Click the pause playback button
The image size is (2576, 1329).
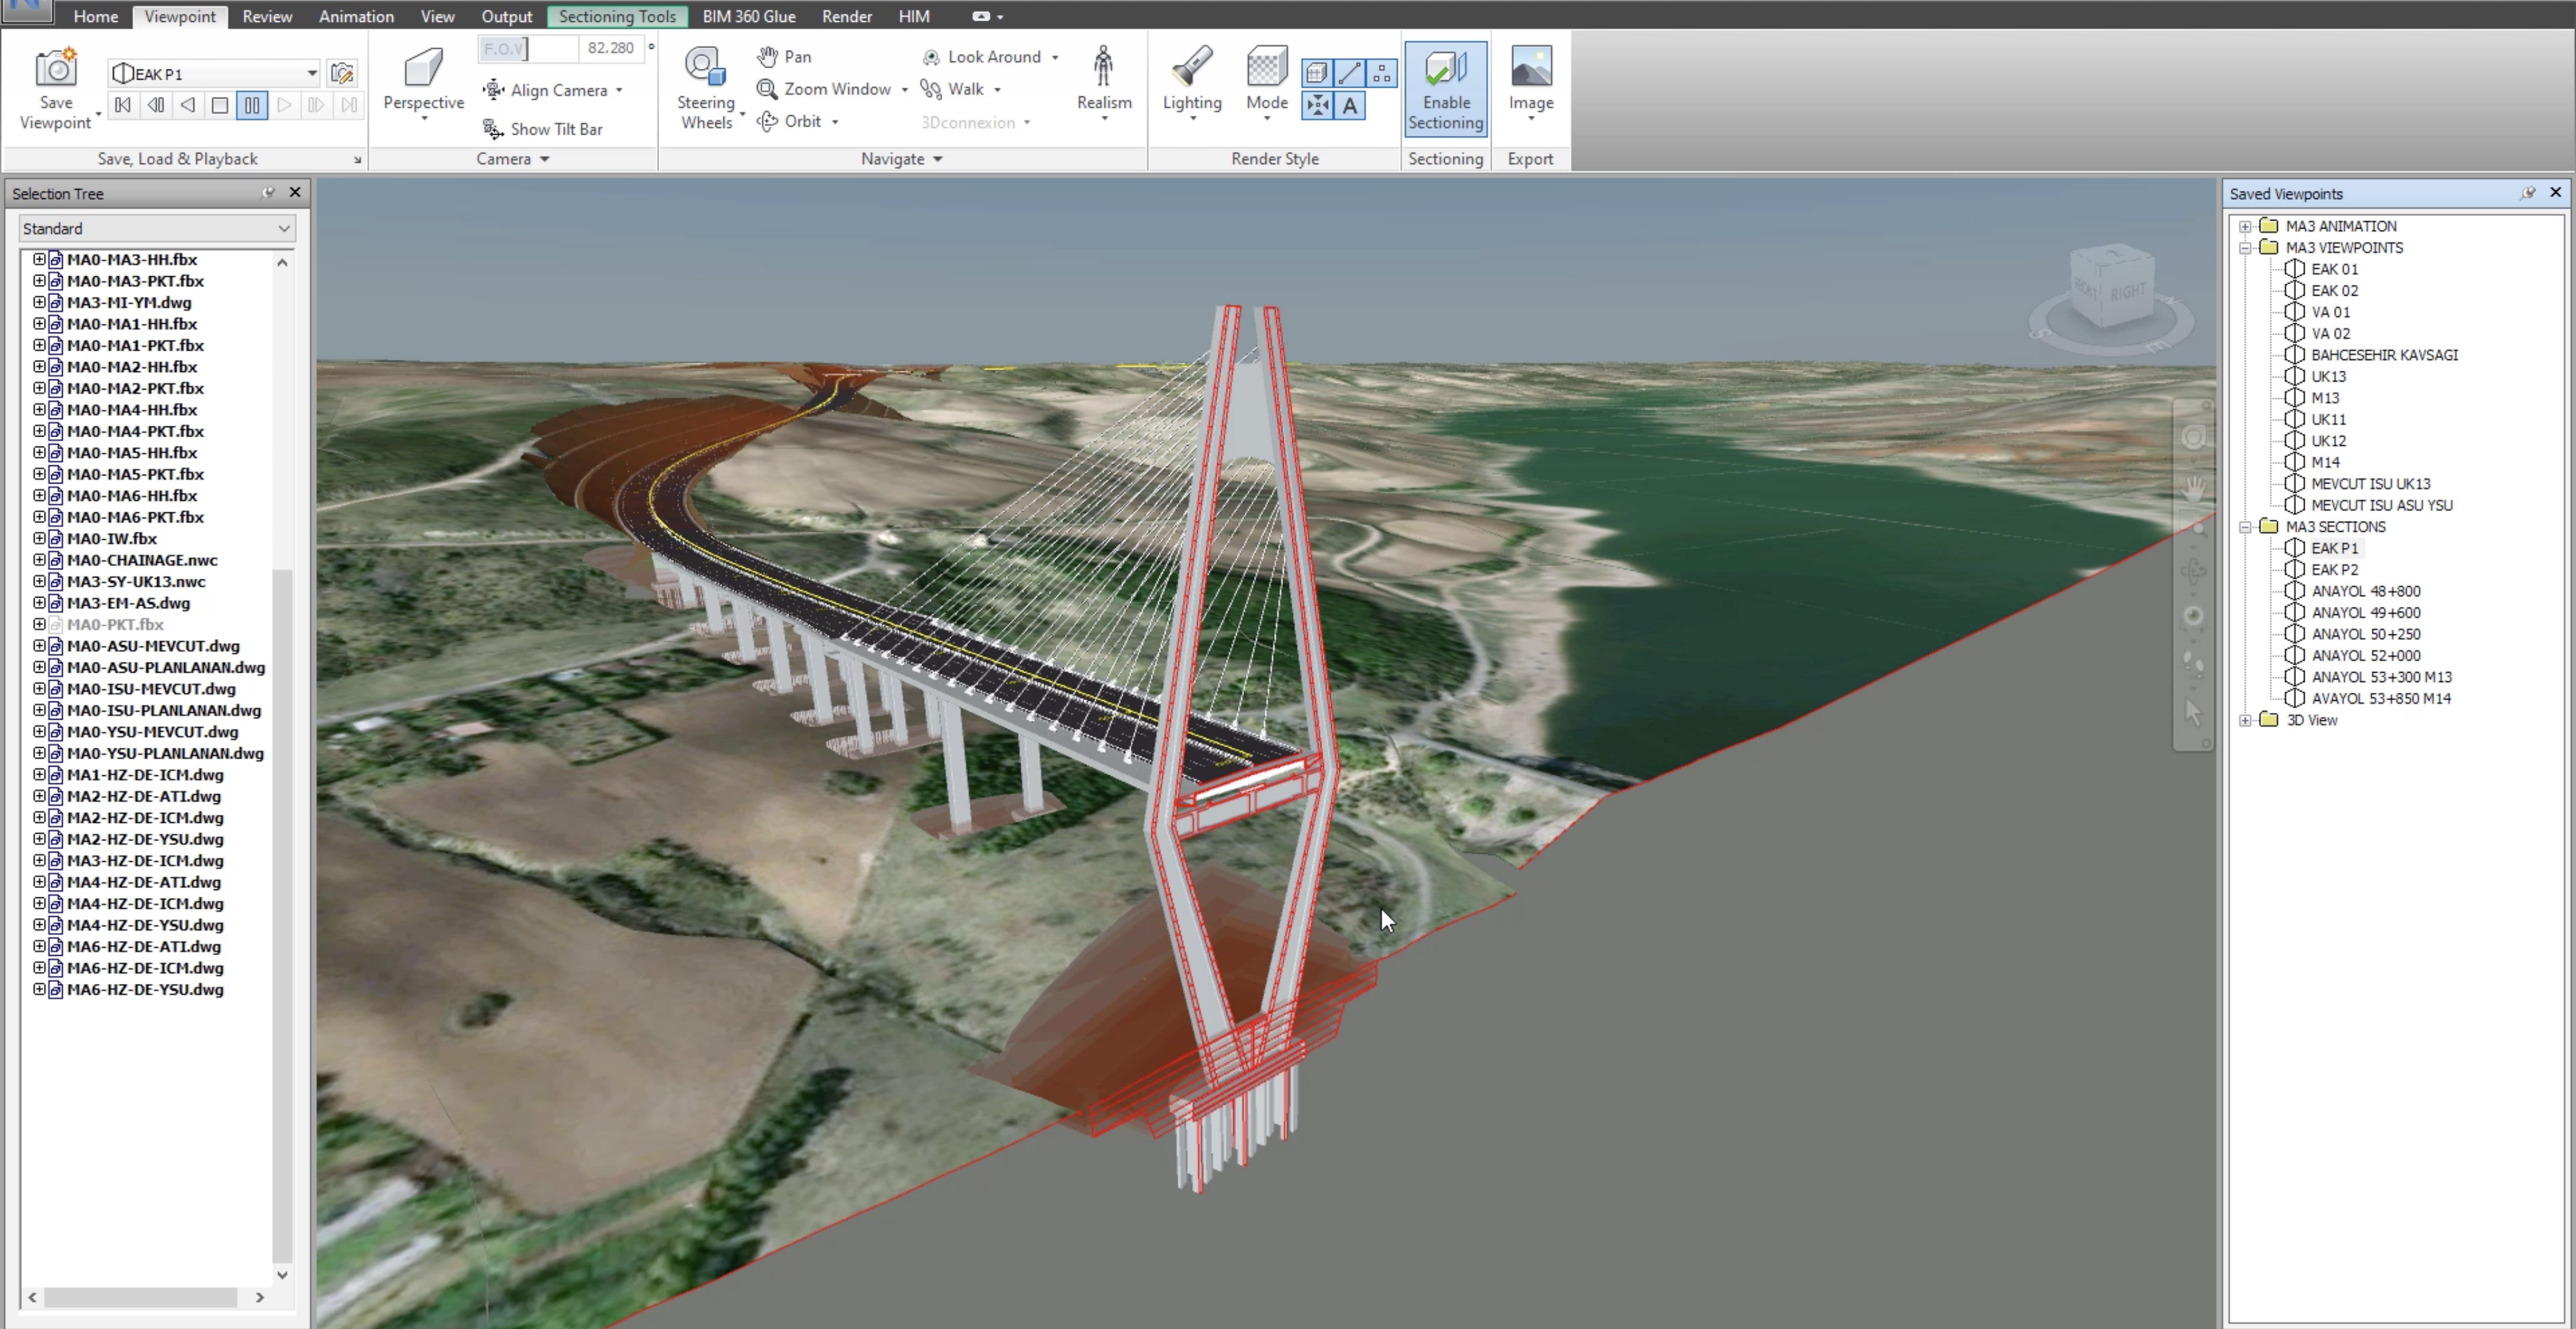click(x=252, y=105)
